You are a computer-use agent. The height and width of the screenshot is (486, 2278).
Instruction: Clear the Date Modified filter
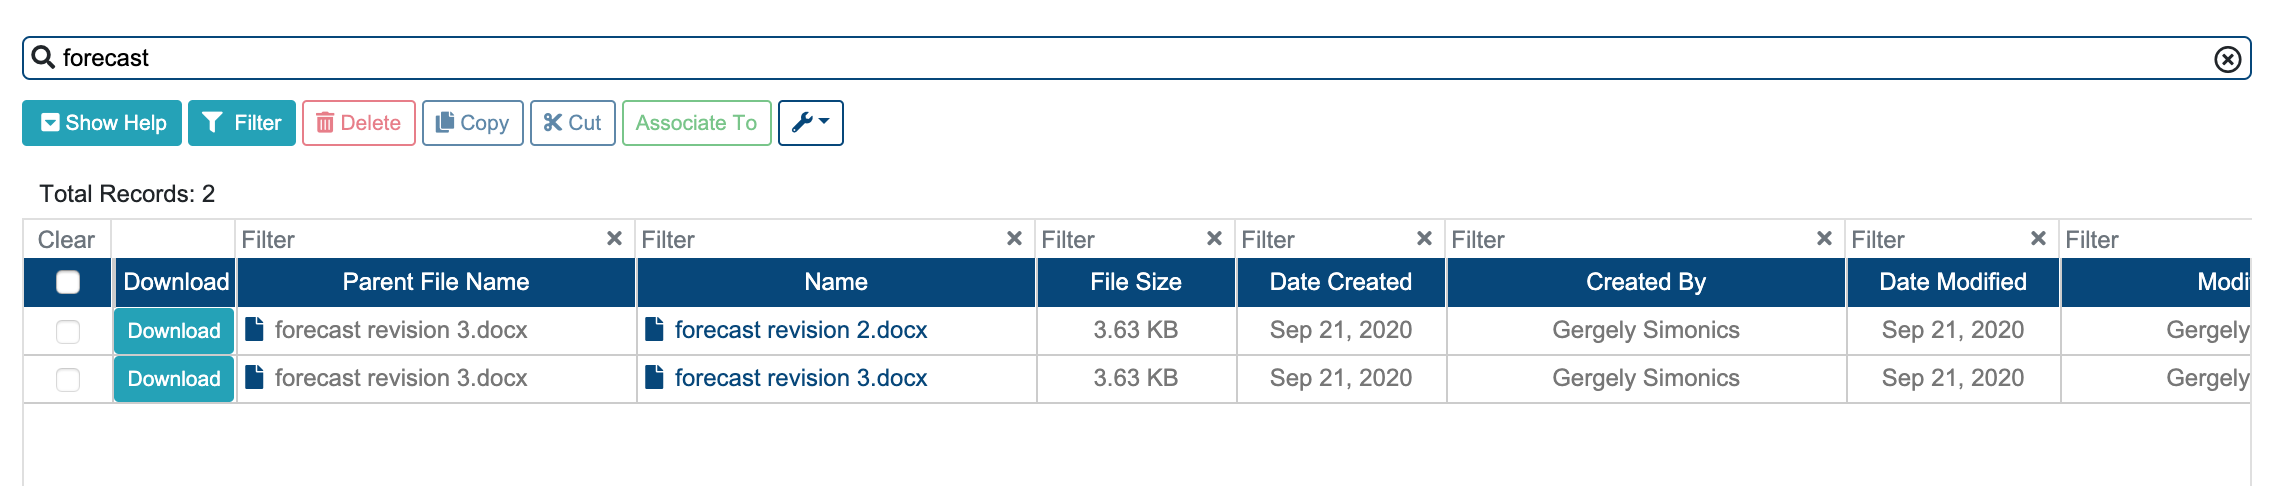coord(2038,239)
